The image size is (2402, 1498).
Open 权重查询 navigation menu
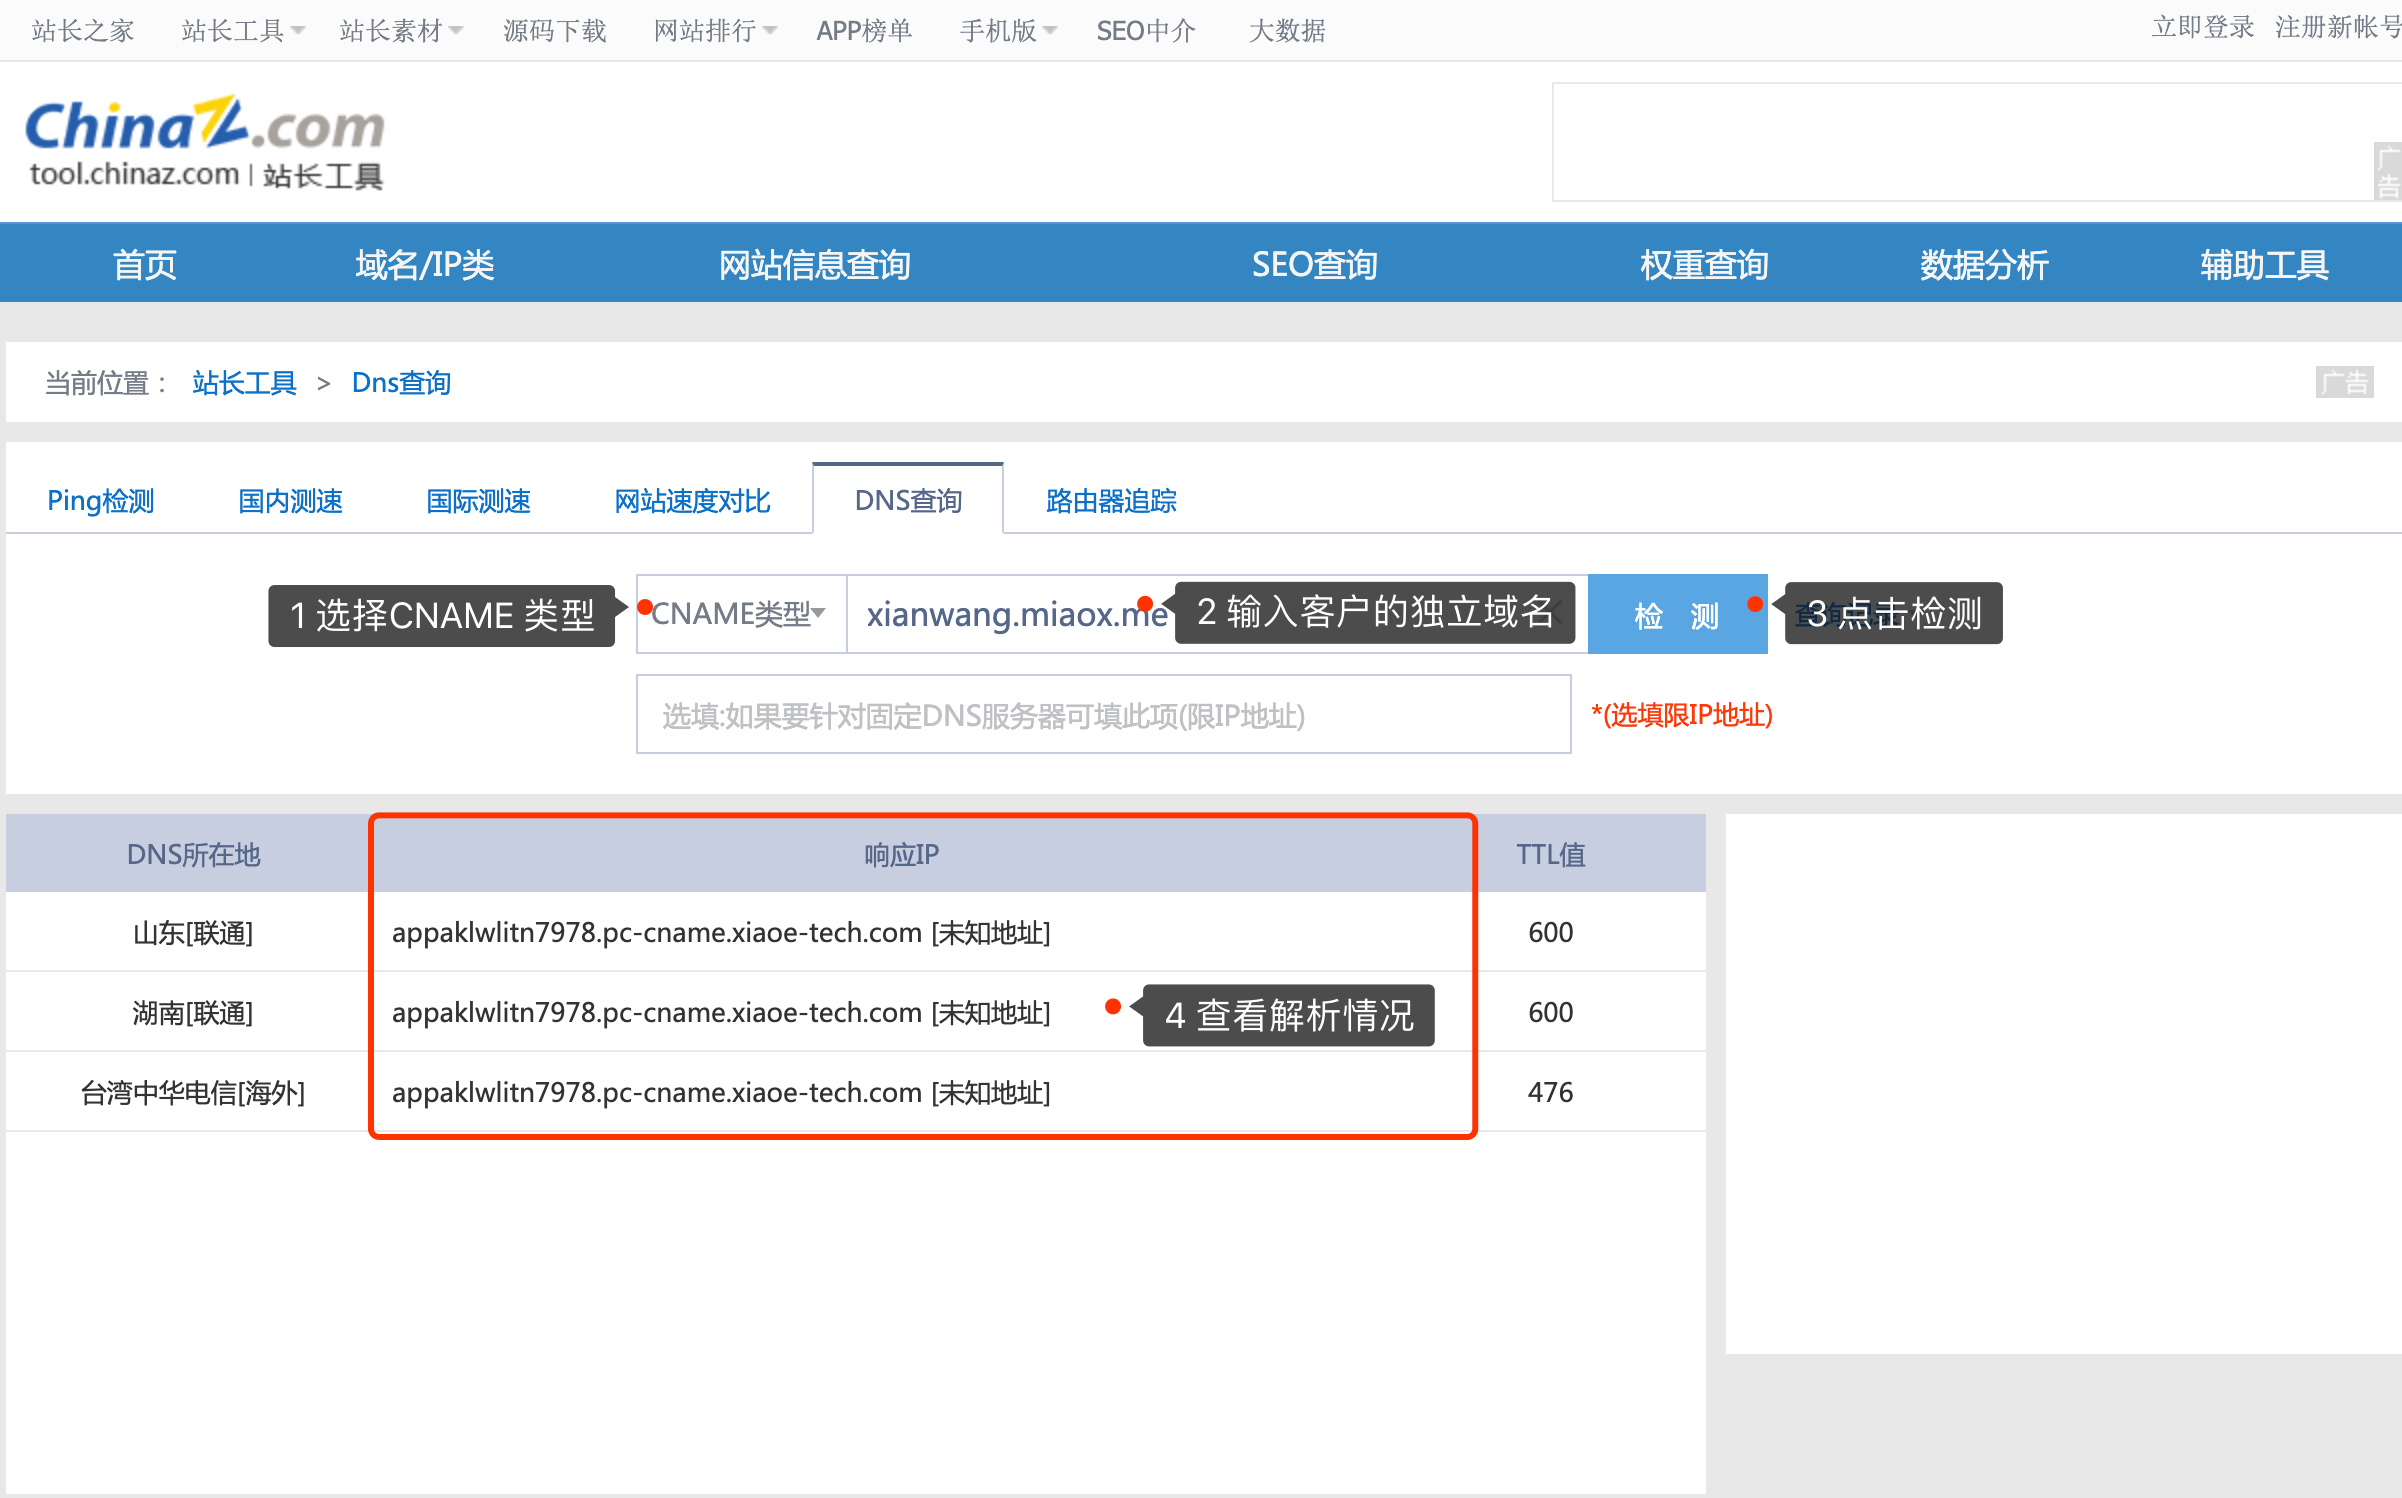tap(1705, 265)
